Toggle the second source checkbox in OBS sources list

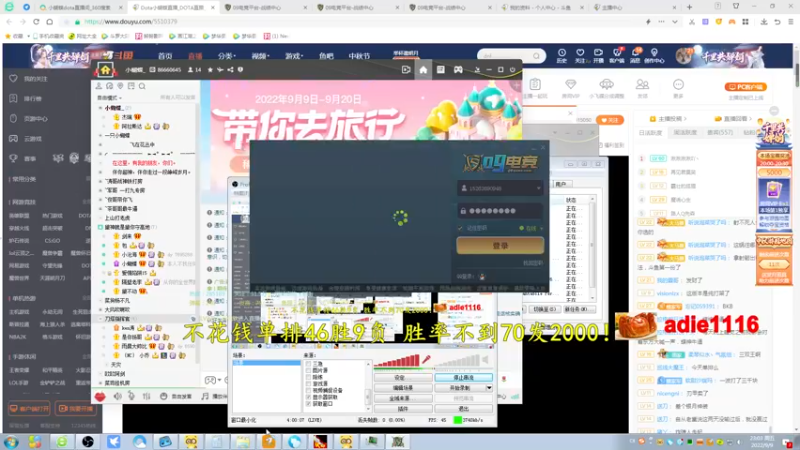tap(308, 370)
